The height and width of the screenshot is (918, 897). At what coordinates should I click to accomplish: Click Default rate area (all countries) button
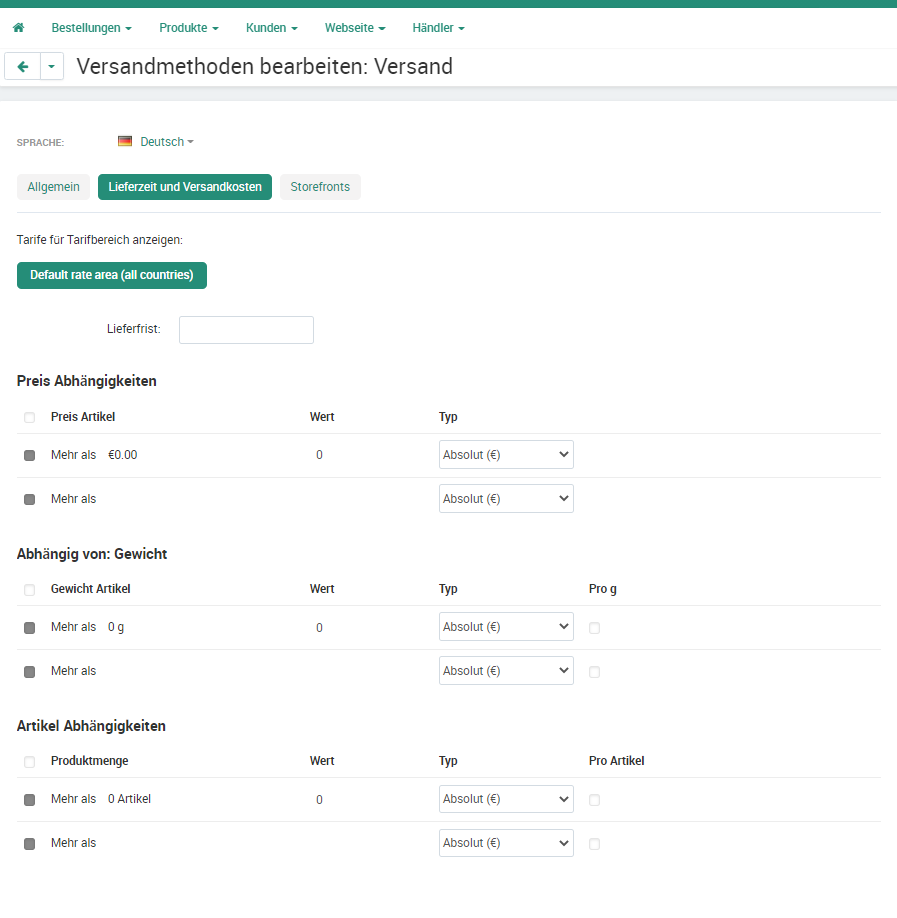point(112,275)
